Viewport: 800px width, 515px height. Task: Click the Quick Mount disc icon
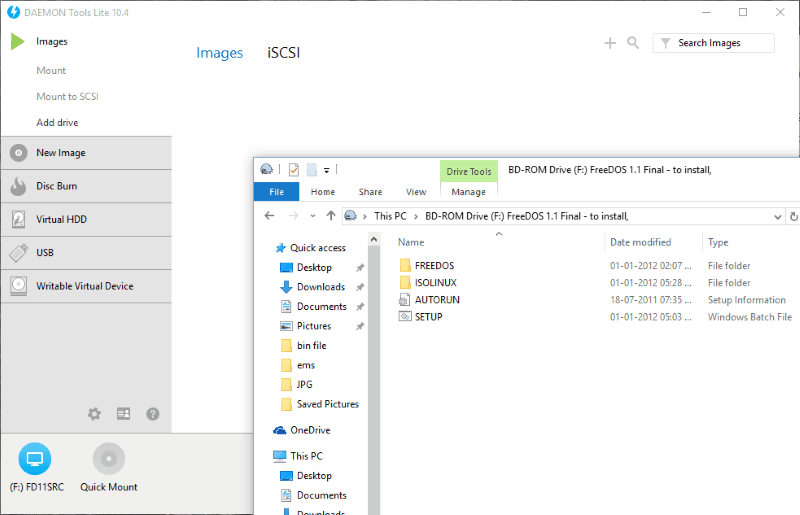(109, 458)
